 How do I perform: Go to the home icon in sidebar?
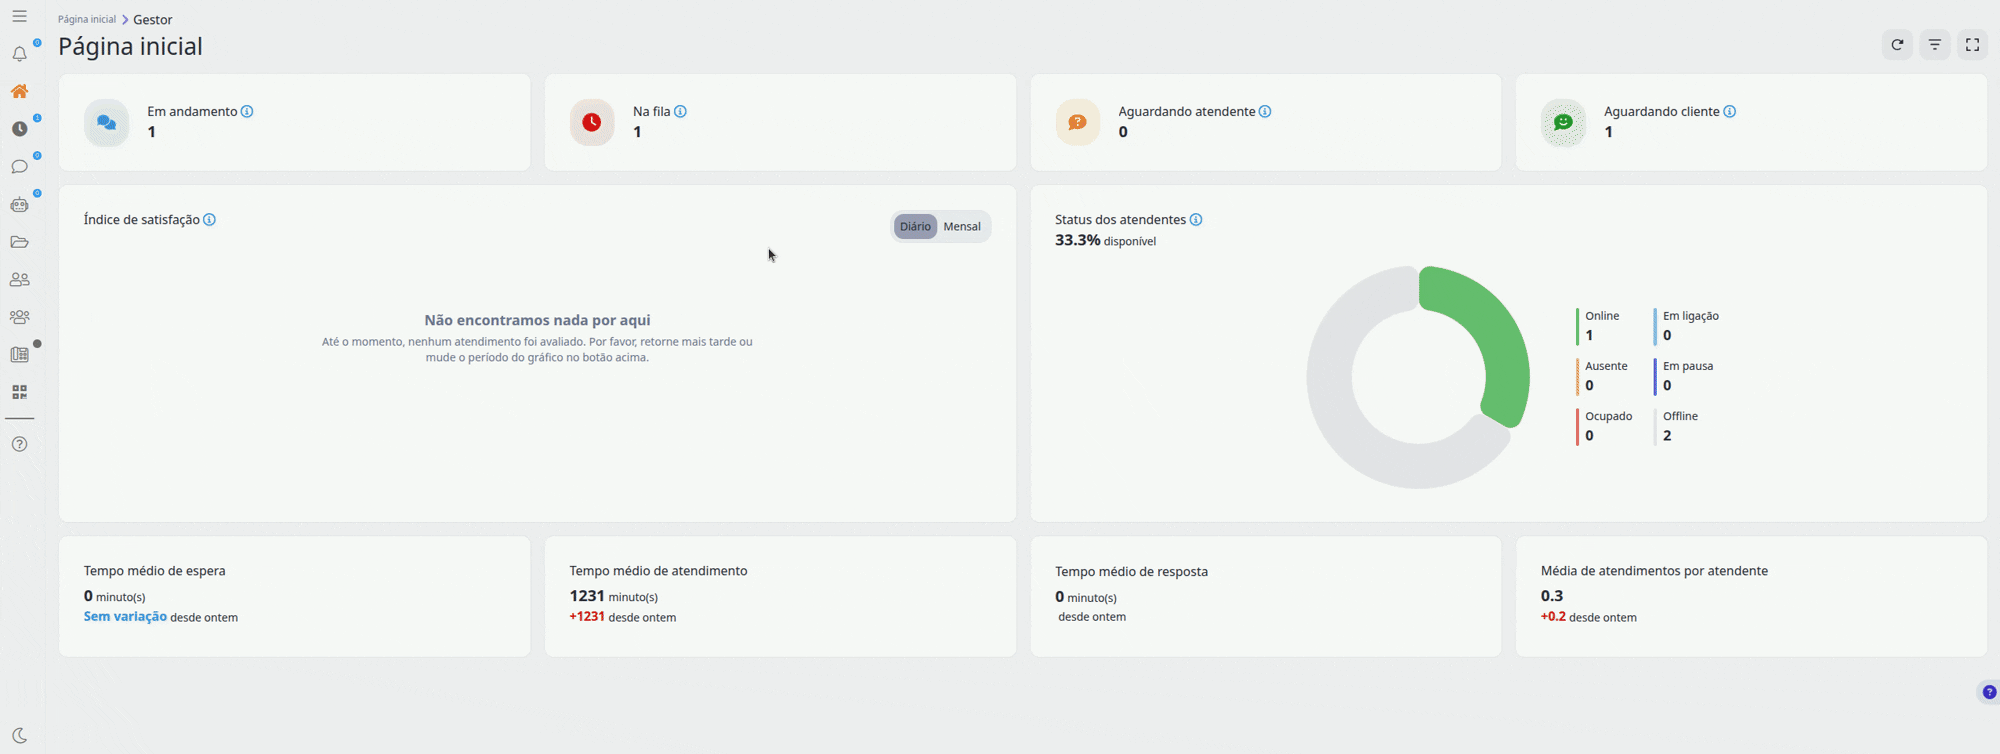(19, 91)
